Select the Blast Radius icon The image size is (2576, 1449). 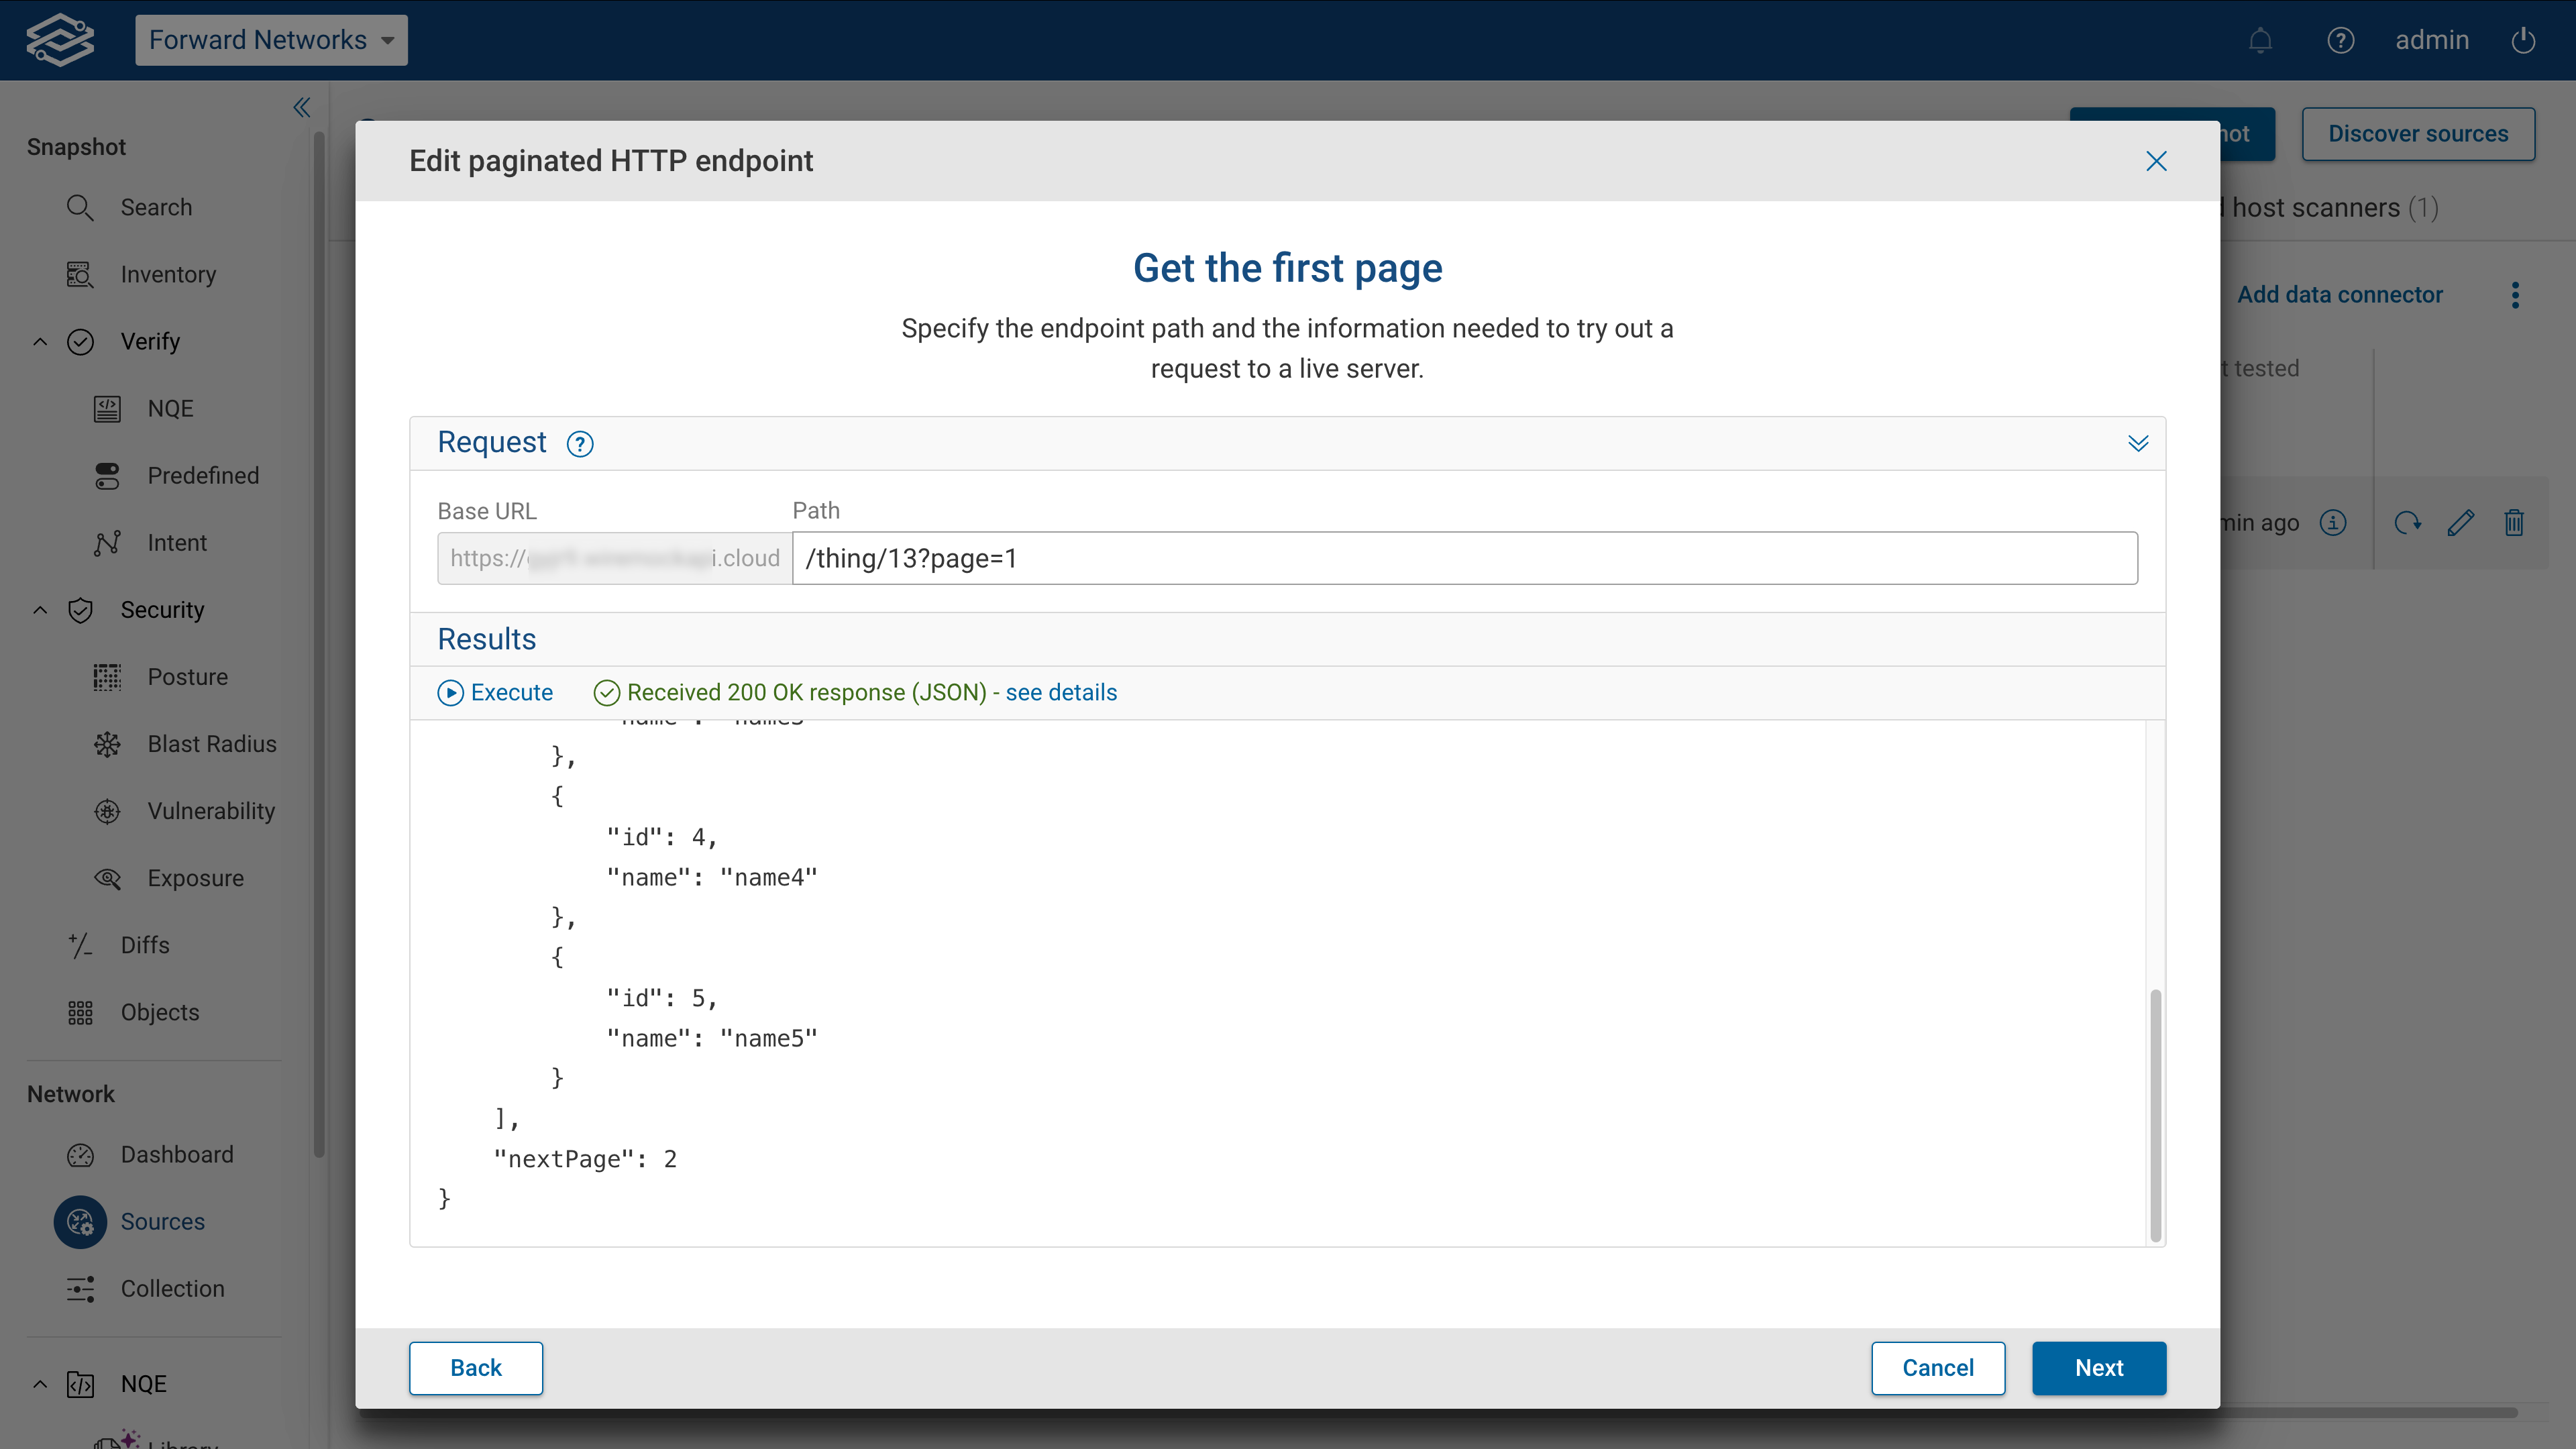107,744
